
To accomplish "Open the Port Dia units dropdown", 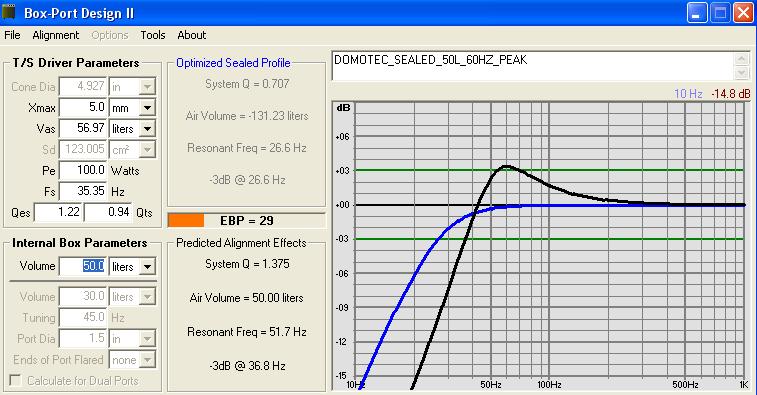I will click(x=147, y=339).
